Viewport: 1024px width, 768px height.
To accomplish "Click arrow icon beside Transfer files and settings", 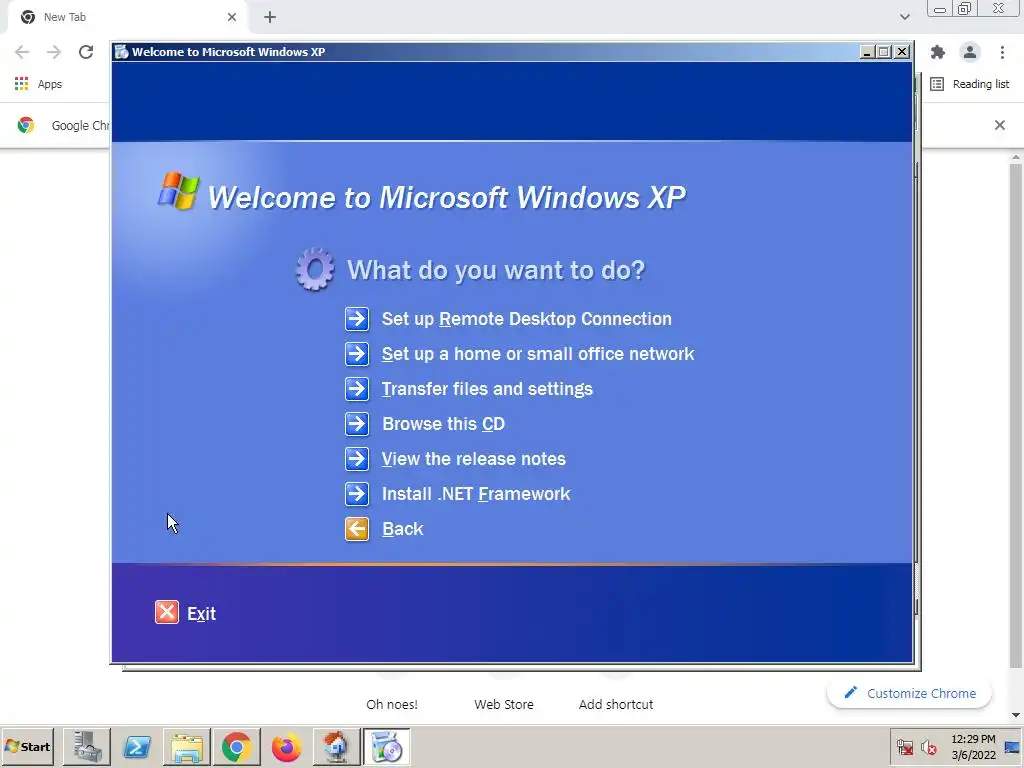I will click(357, 389).
